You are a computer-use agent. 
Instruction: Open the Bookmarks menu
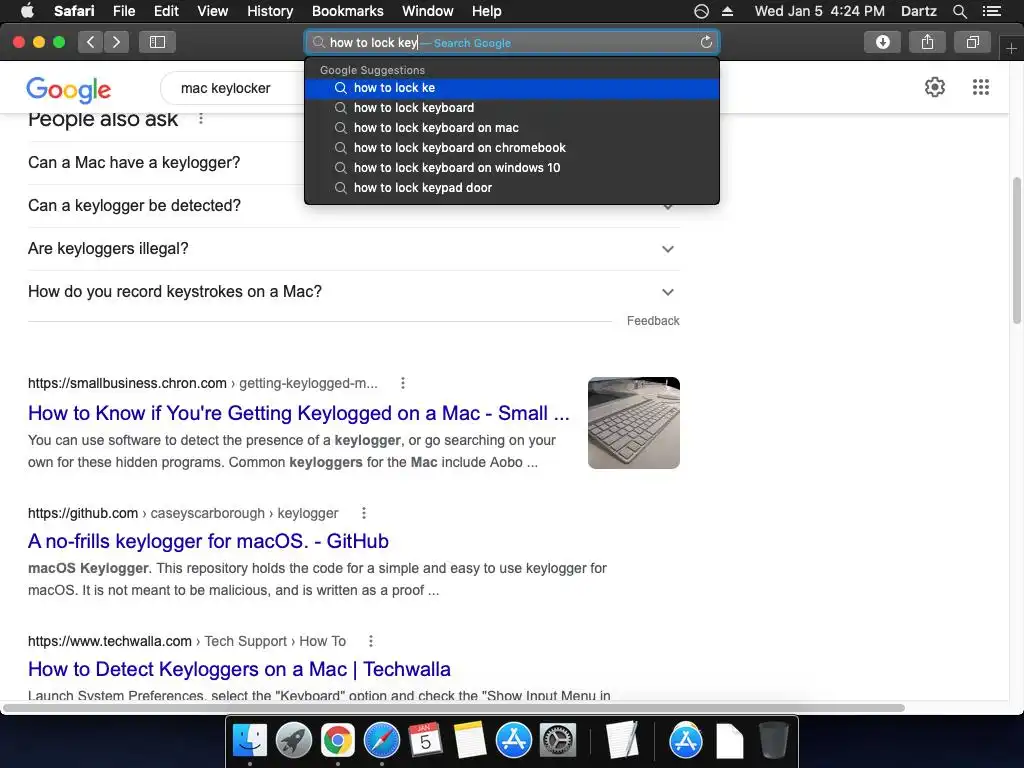click(x=347, y=11)
